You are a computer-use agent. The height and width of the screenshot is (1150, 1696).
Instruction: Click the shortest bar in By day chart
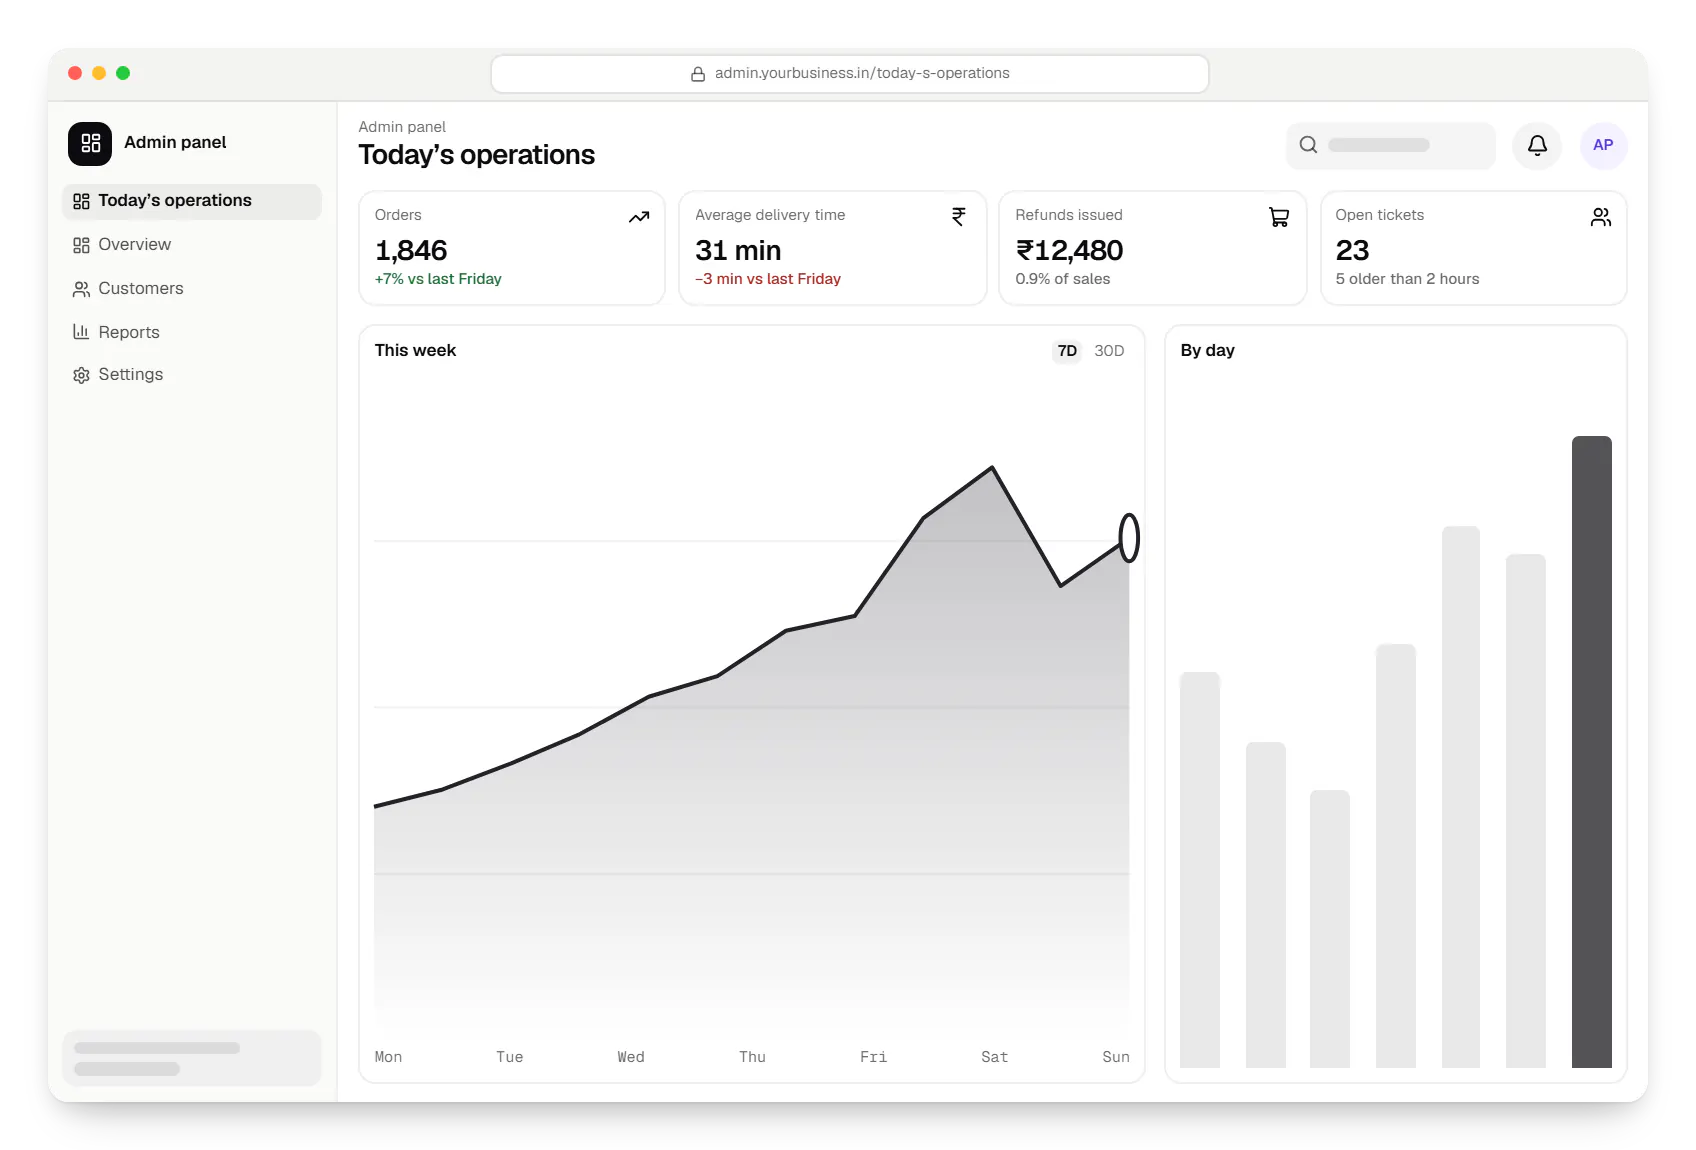(1330, 929)
